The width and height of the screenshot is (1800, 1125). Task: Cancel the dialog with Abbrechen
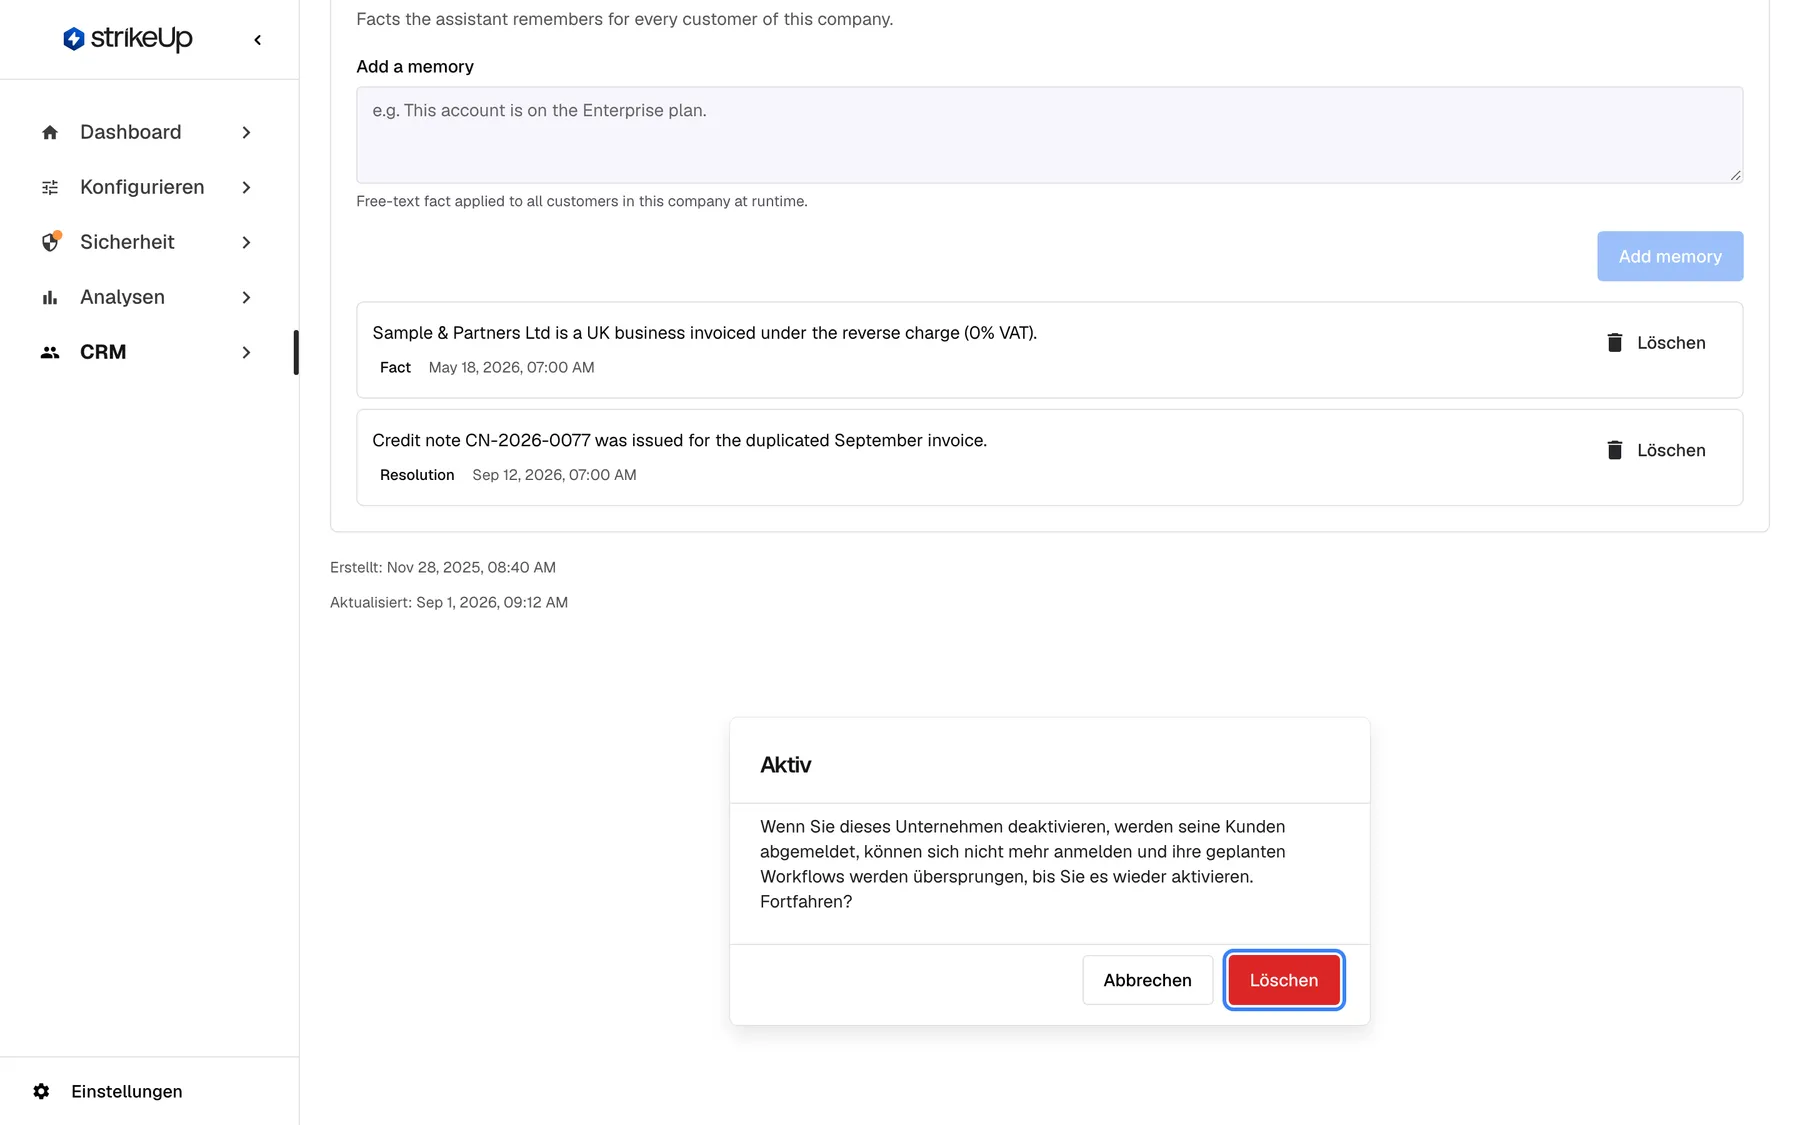point(1147,980)
